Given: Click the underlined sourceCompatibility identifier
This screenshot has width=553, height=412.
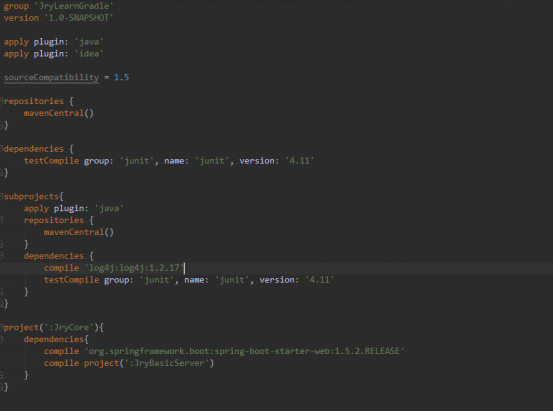Looking at the screenshot, I should 51,78.
